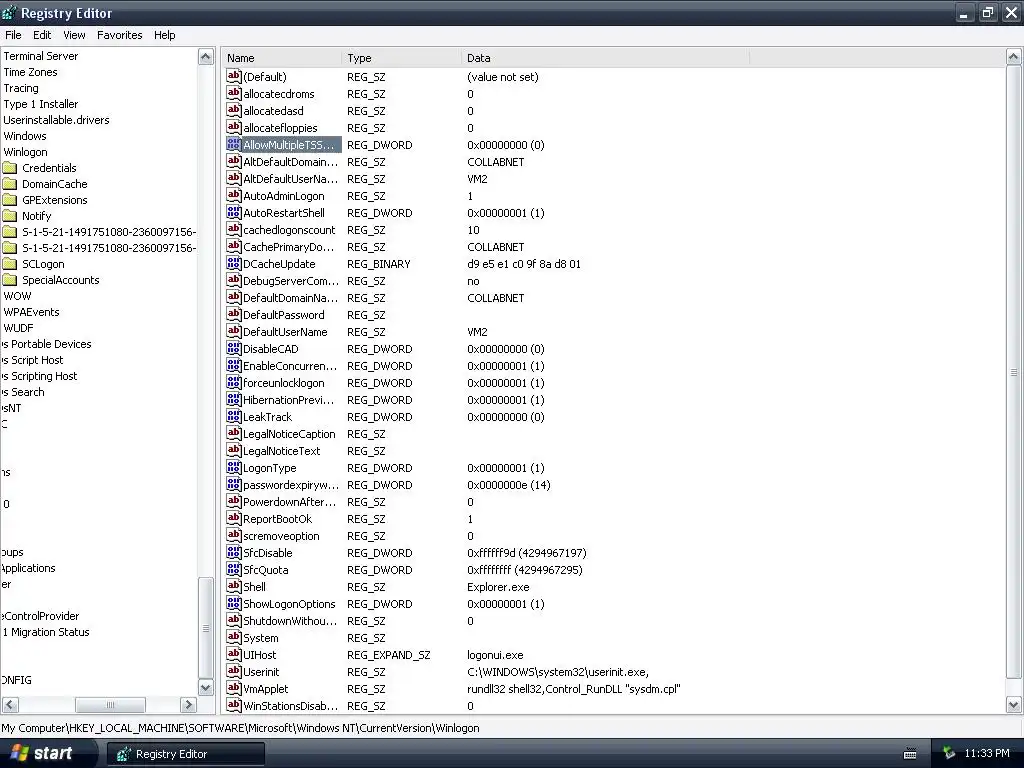Click the 11:33 PM taskbar clock
Viewport: 1024px width, 768px height.
pyautogui.click(x=987, y=753)
